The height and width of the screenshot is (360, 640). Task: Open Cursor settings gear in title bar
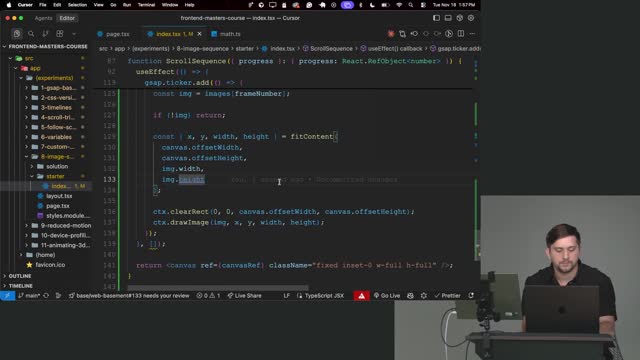pos(471,18)
